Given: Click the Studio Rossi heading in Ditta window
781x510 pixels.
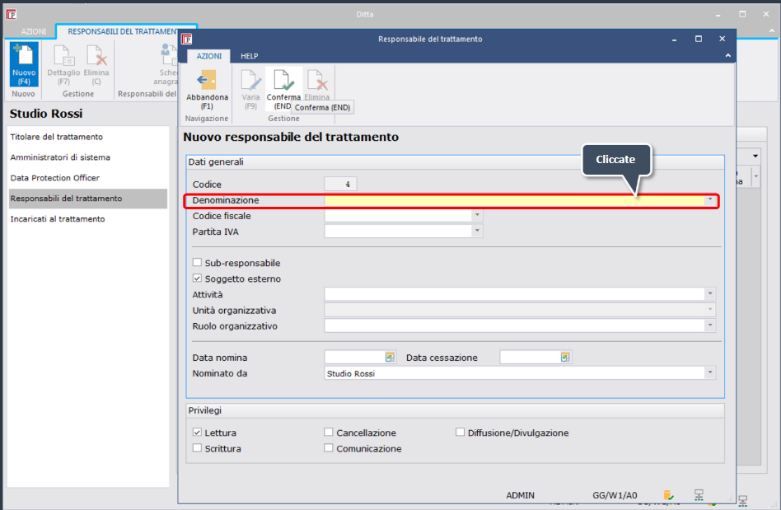Looking at the screenshot, I should pyautogui.click(x=46, y=114).
